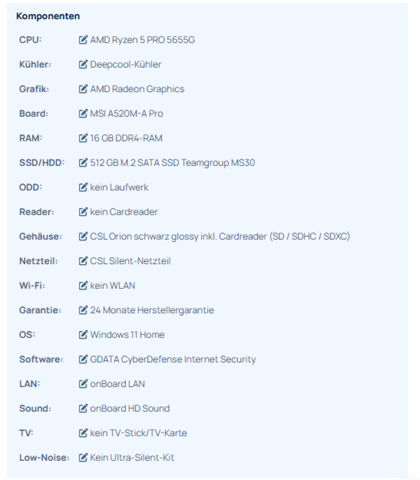Click the RAM edit pencil icon
Image resolution: width=420 pixels, height=480 pixels.
(x=83, y=138)
